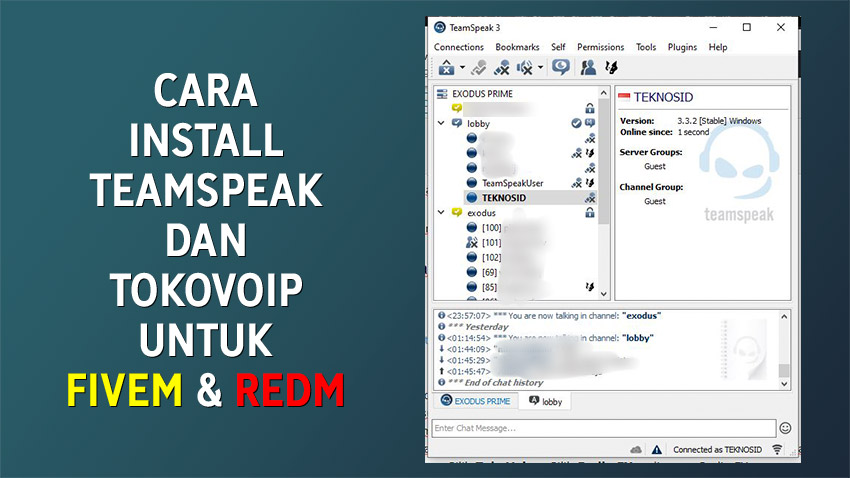Open the Plugins menu
This screenshot has height=478, width=850.
click(x=682, y=47)
